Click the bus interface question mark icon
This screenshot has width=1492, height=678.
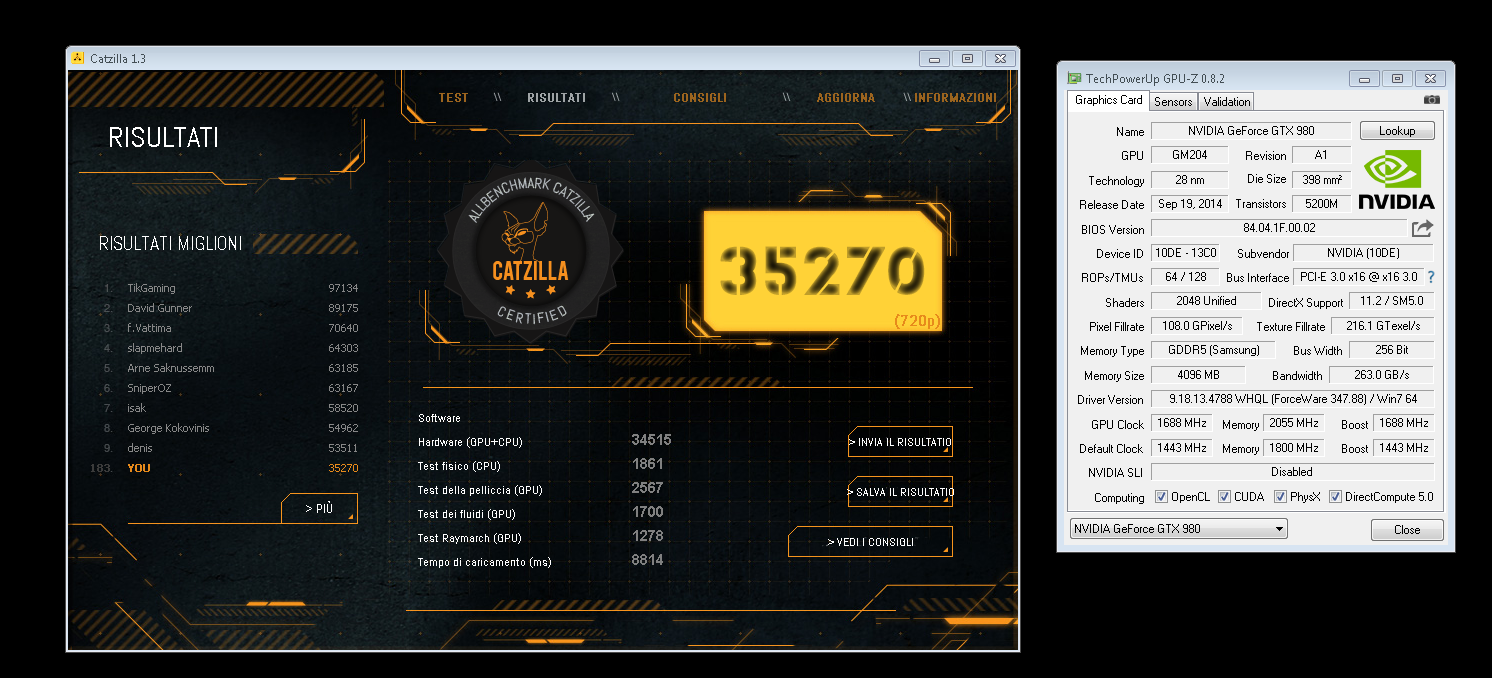pyautogui.click(x=1431, y=277)
